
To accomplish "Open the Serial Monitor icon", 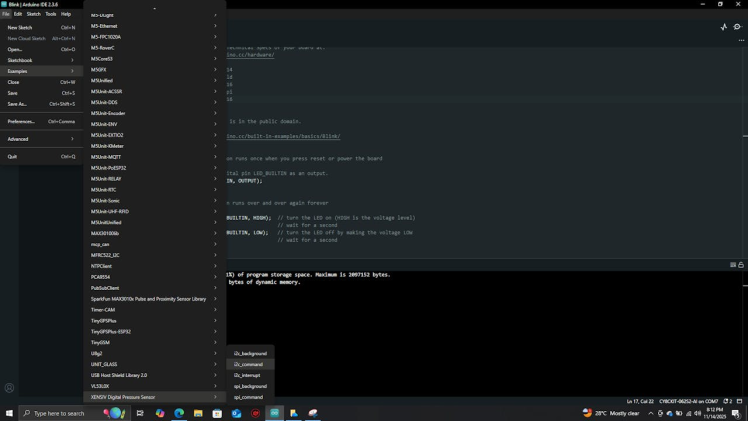I will tap(738, 27).
